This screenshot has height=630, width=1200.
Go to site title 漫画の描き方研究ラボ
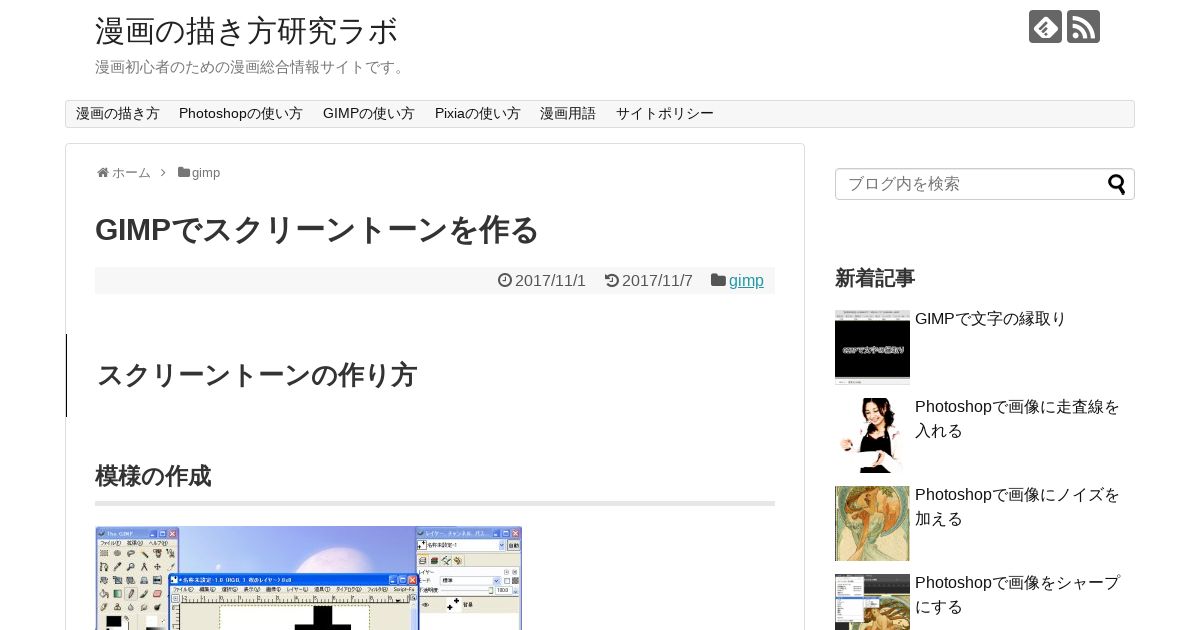247,31
